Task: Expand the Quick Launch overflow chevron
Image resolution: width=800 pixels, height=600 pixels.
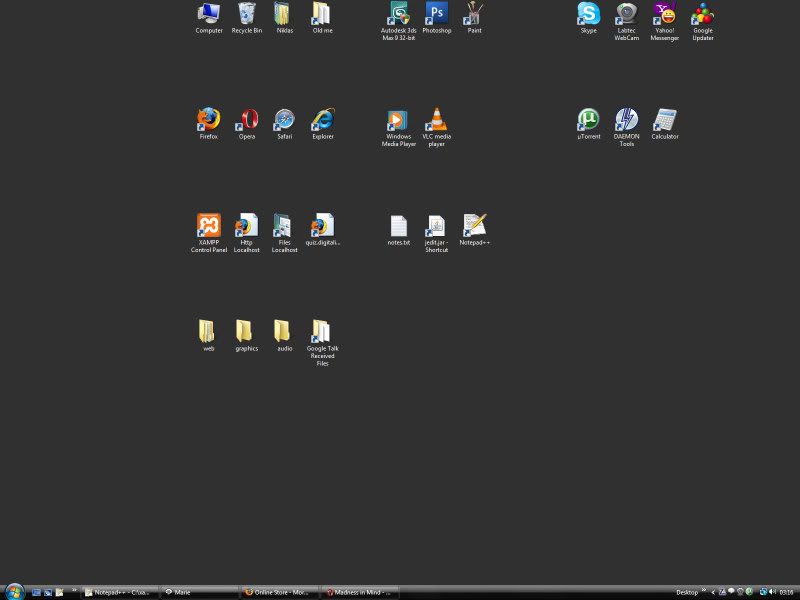Action: (74, 590)
